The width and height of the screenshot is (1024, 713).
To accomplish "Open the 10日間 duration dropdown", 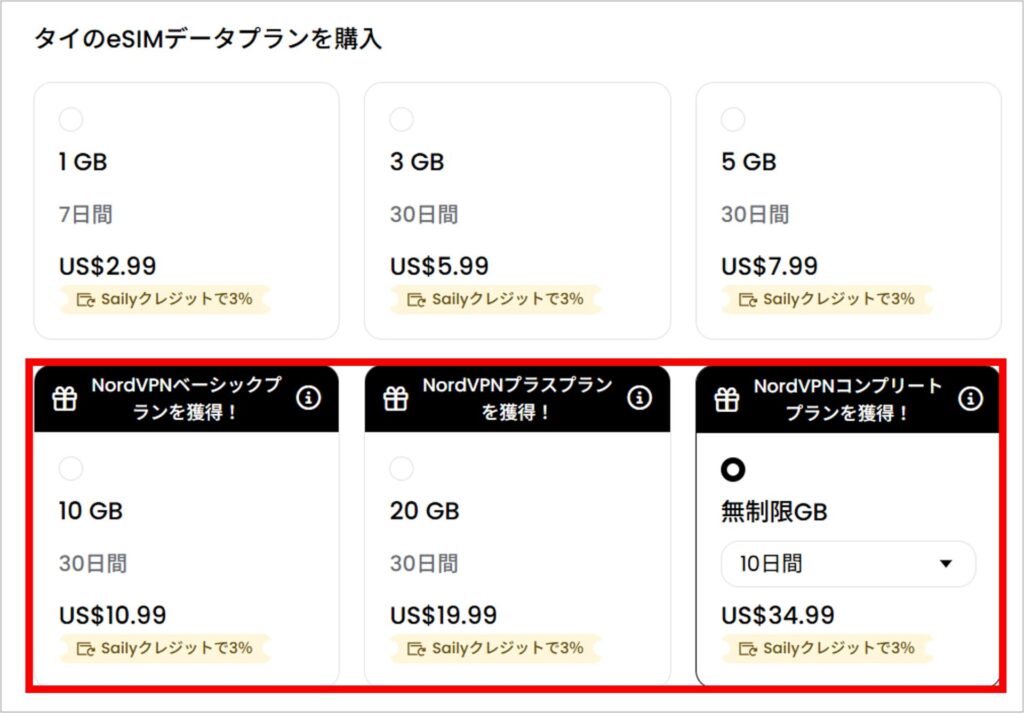I will coord(848,564).
